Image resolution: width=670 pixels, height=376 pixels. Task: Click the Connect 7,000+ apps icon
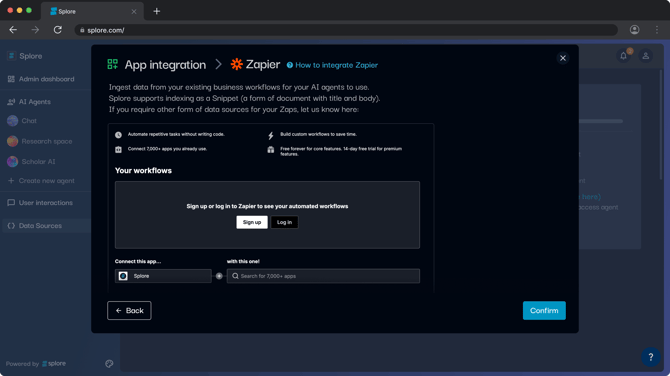[118, 150]
